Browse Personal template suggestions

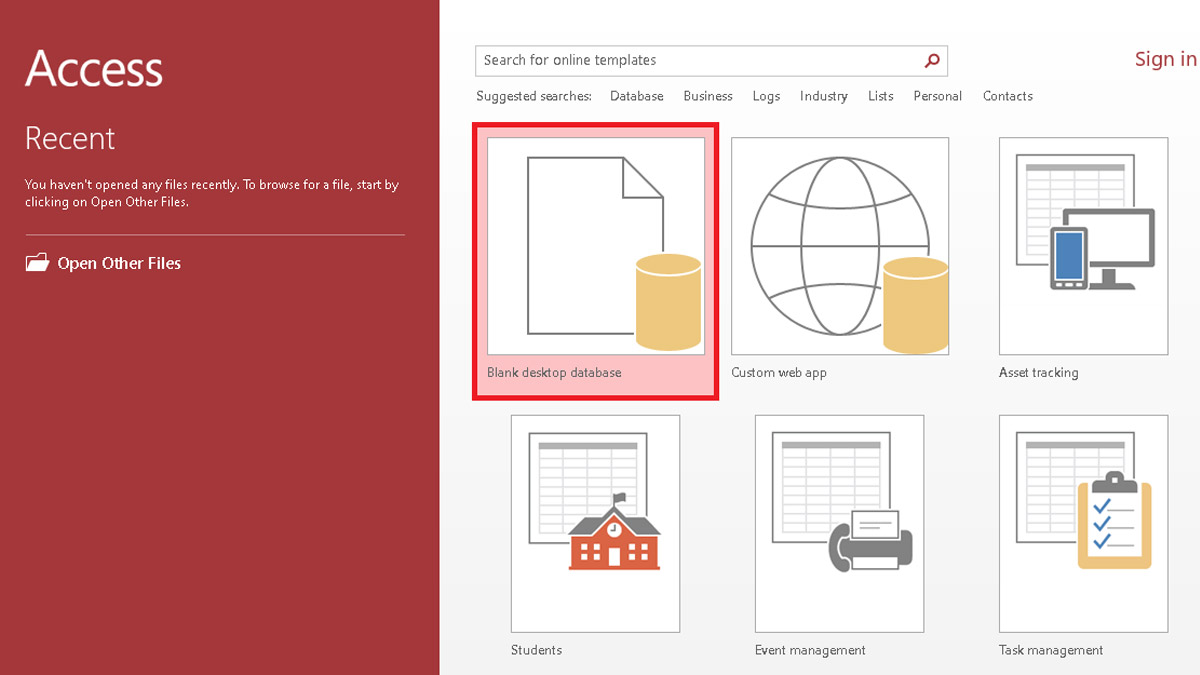click(937, 96)
